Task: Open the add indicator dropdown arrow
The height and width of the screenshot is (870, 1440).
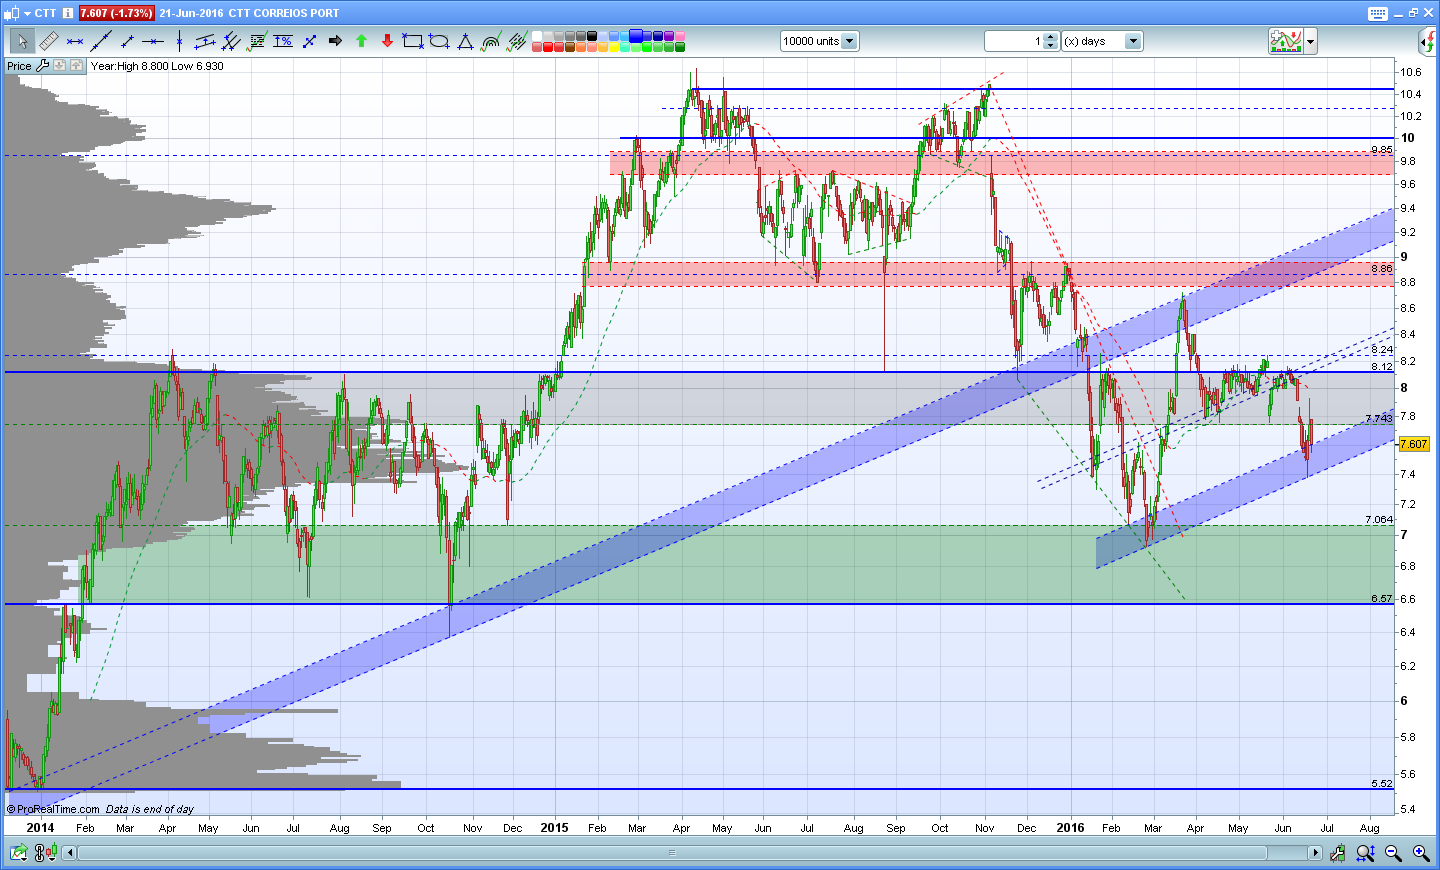Action: click(1311, 42)
